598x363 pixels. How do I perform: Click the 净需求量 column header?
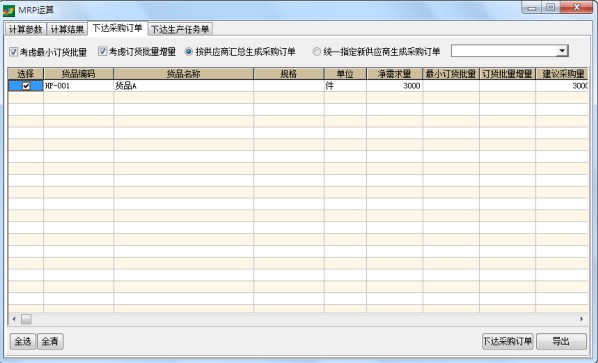point(394,74)
